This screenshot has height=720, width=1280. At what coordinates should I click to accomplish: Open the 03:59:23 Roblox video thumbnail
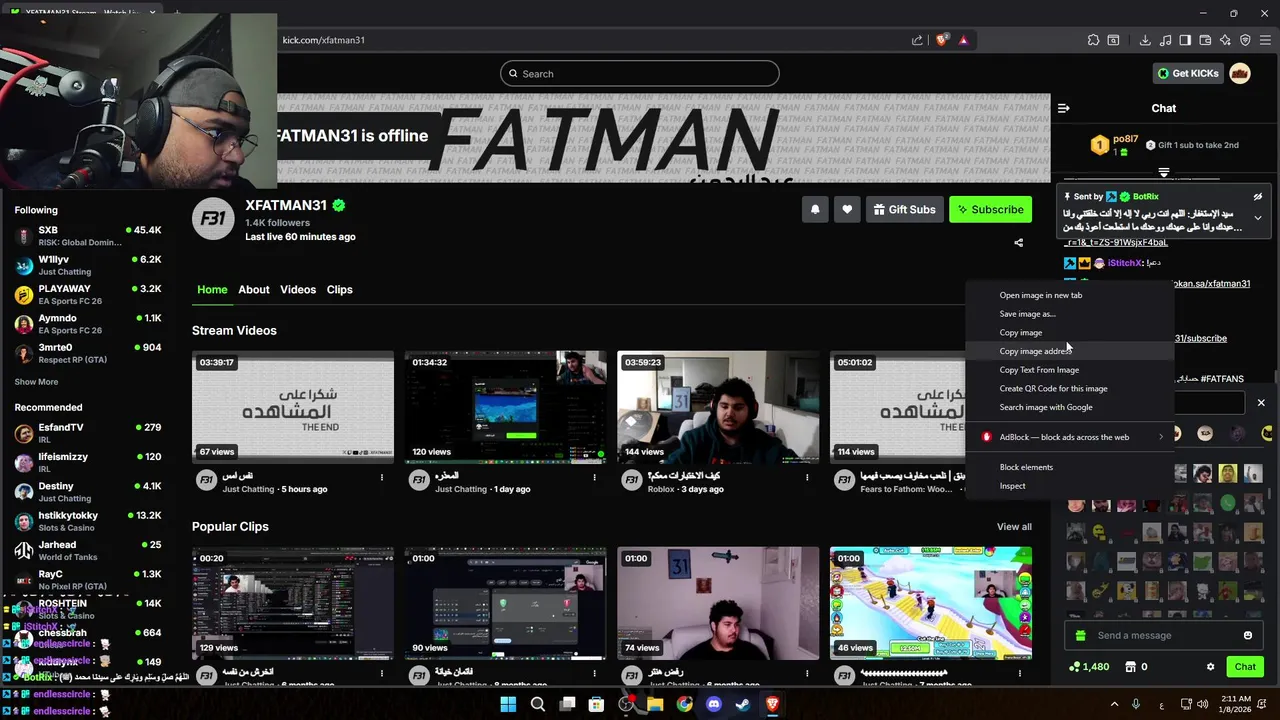tap(718, 407)
